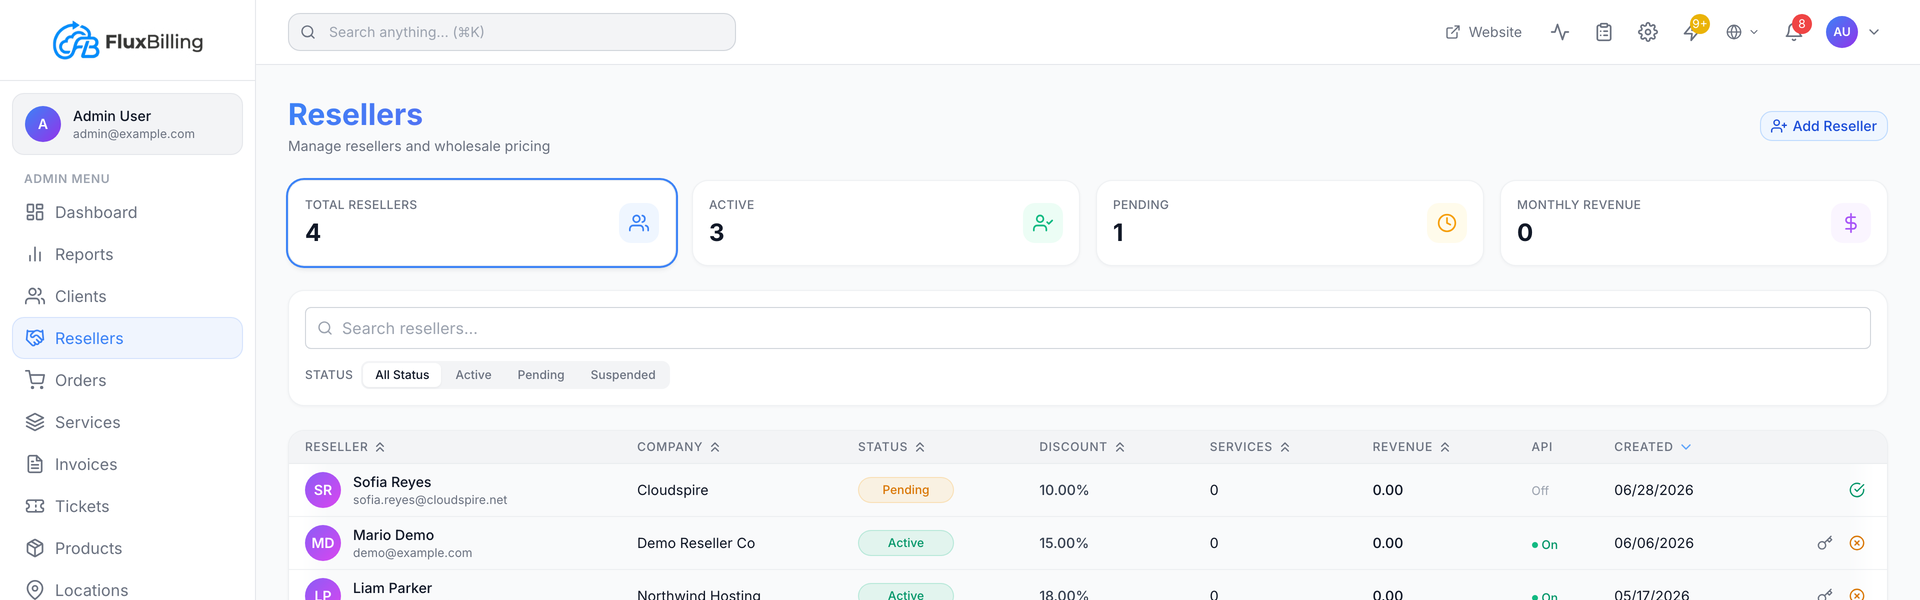Sort table by Company column
Screen dimensions: 1920x600
point(678,447)
